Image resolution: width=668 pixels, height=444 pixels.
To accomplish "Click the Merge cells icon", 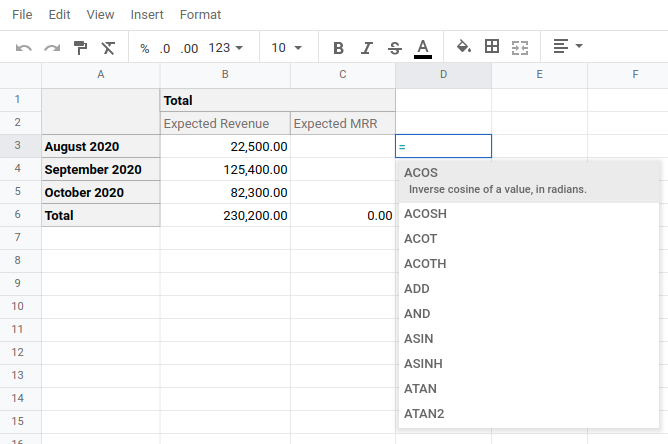I will [520, 48].
